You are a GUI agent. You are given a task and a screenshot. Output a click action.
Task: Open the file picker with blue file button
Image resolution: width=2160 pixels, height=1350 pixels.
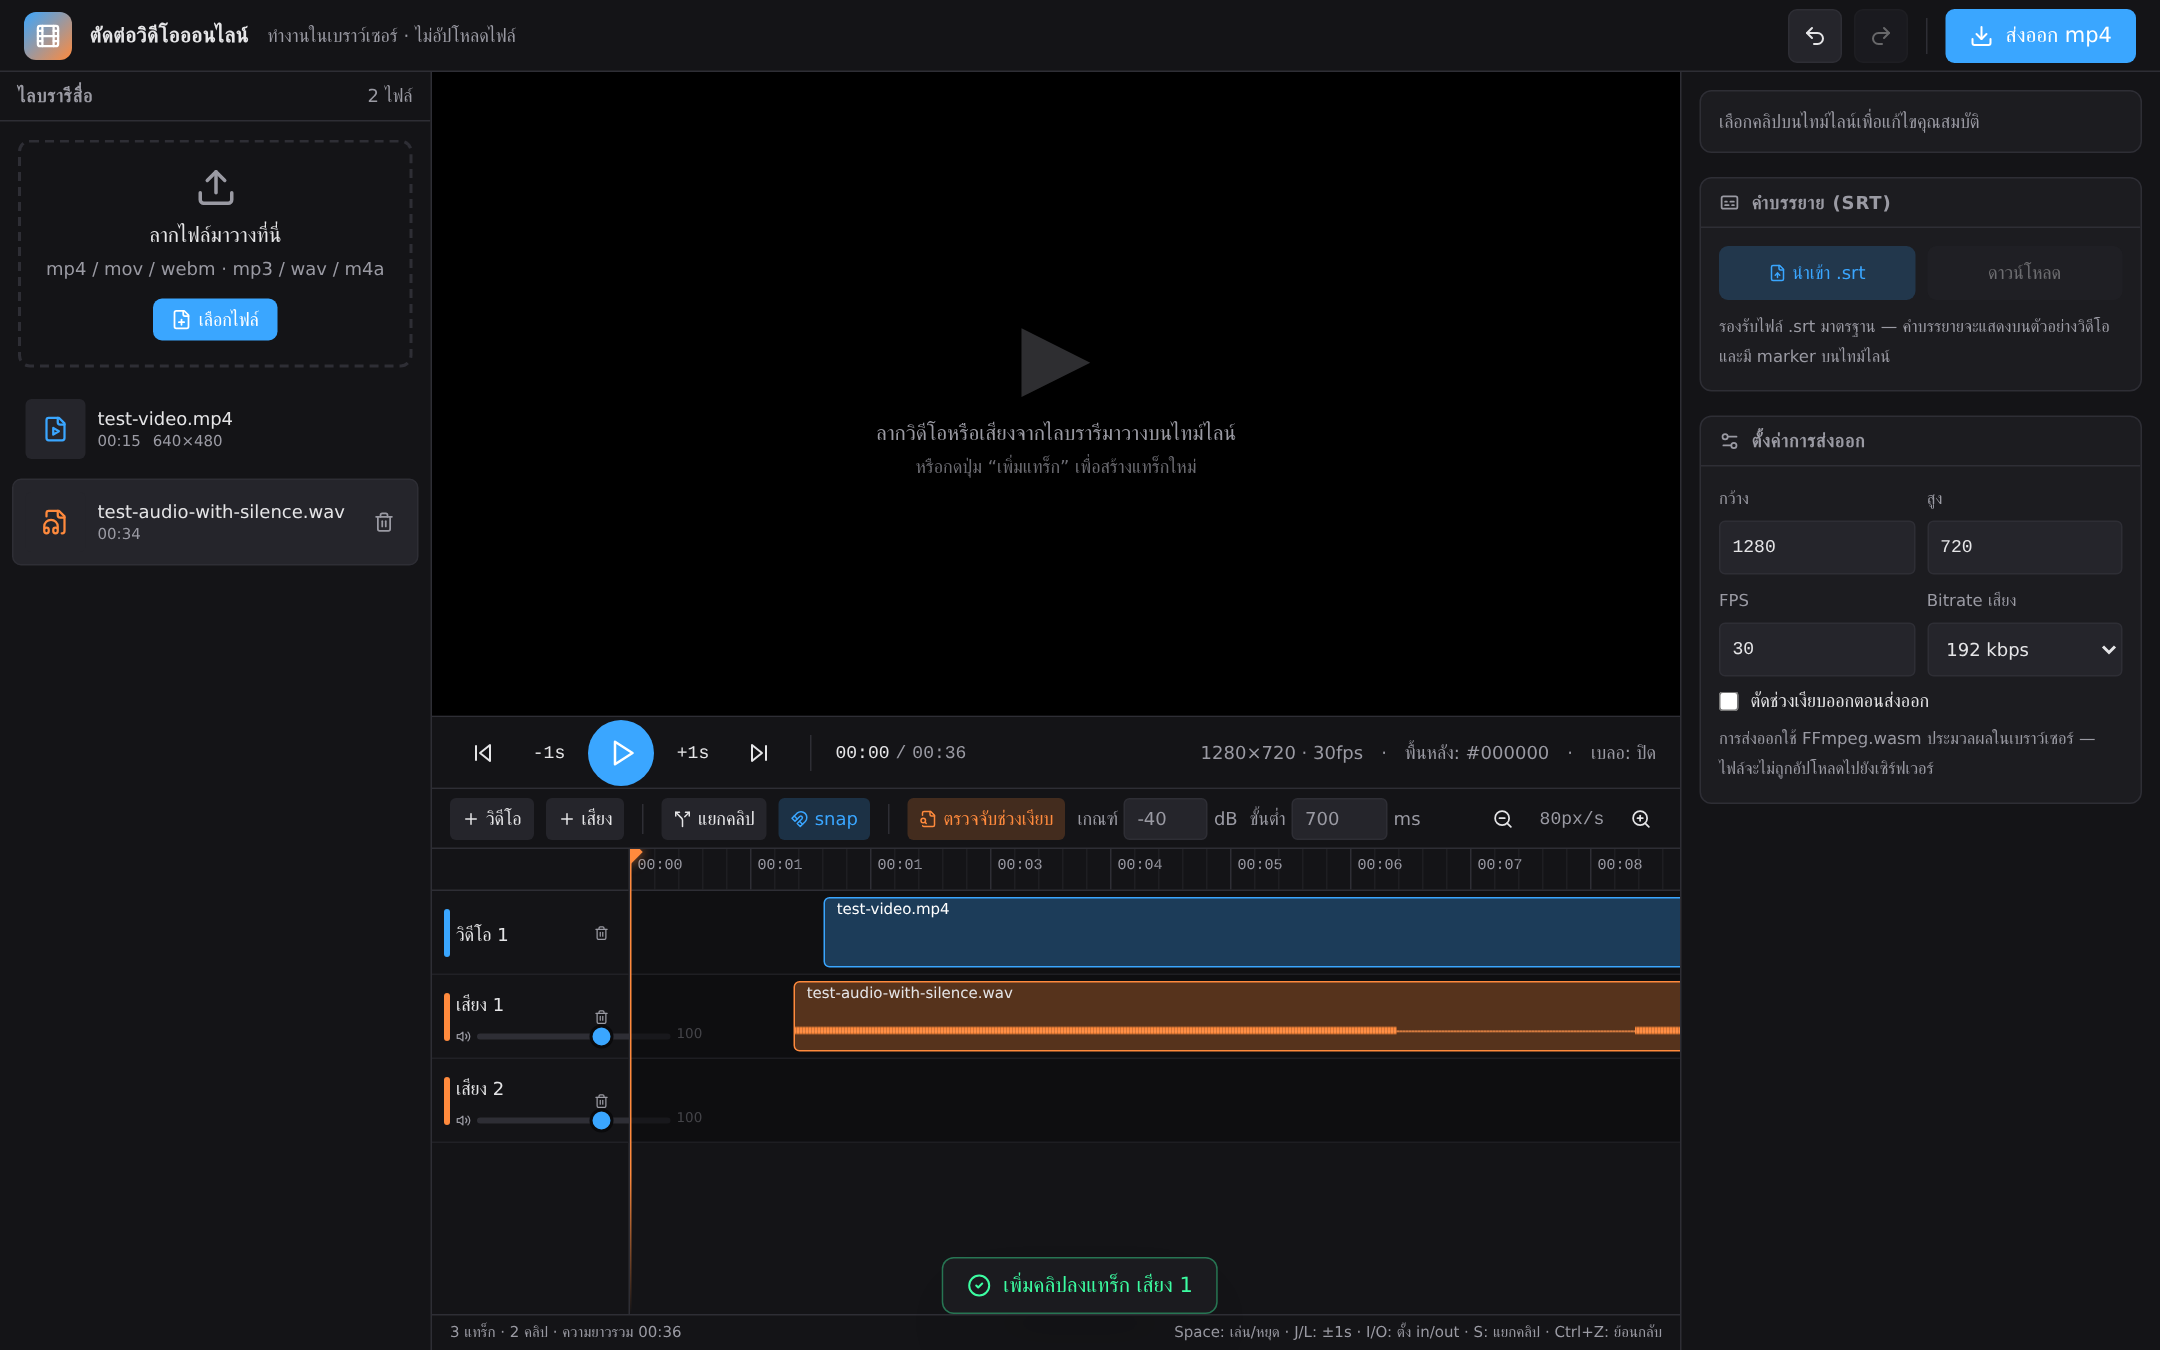(x=215, y=320)
